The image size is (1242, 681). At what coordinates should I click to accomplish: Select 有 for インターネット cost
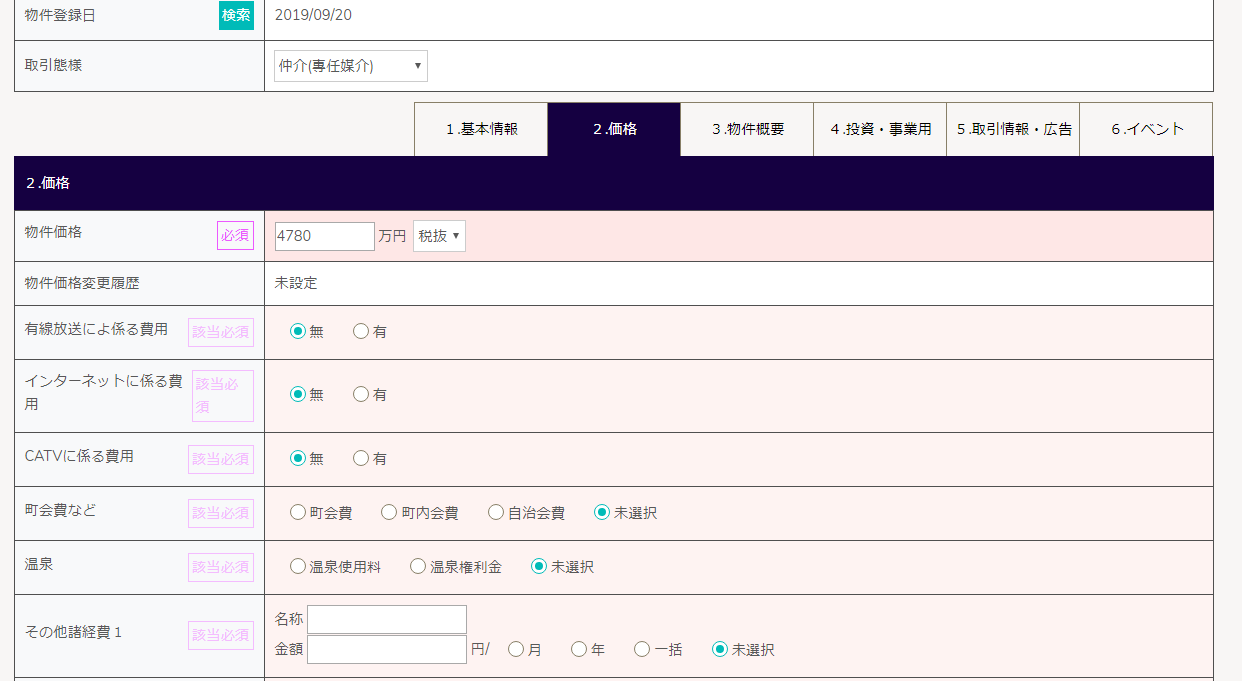[361, 395]
